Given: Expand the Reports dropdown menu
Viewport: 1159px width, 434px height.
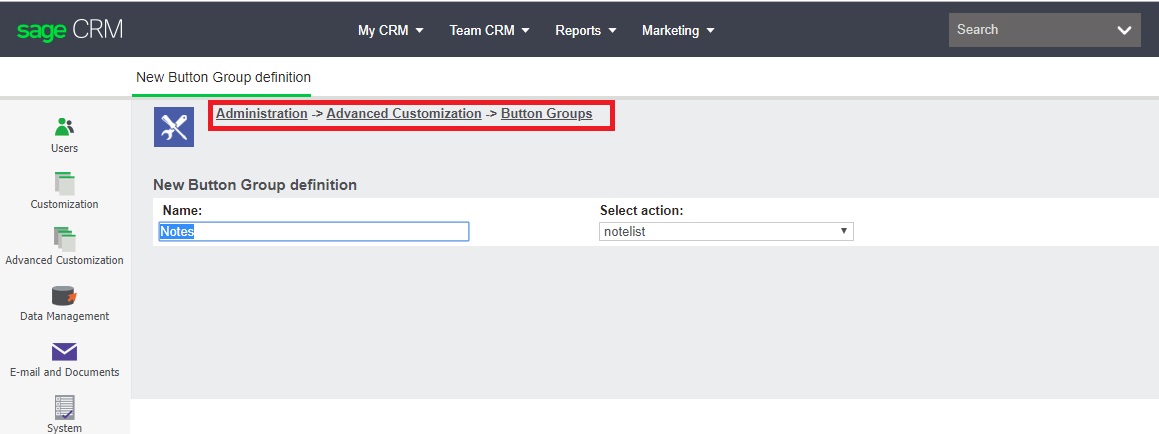Looking at the screenshot, I should 585,30.
